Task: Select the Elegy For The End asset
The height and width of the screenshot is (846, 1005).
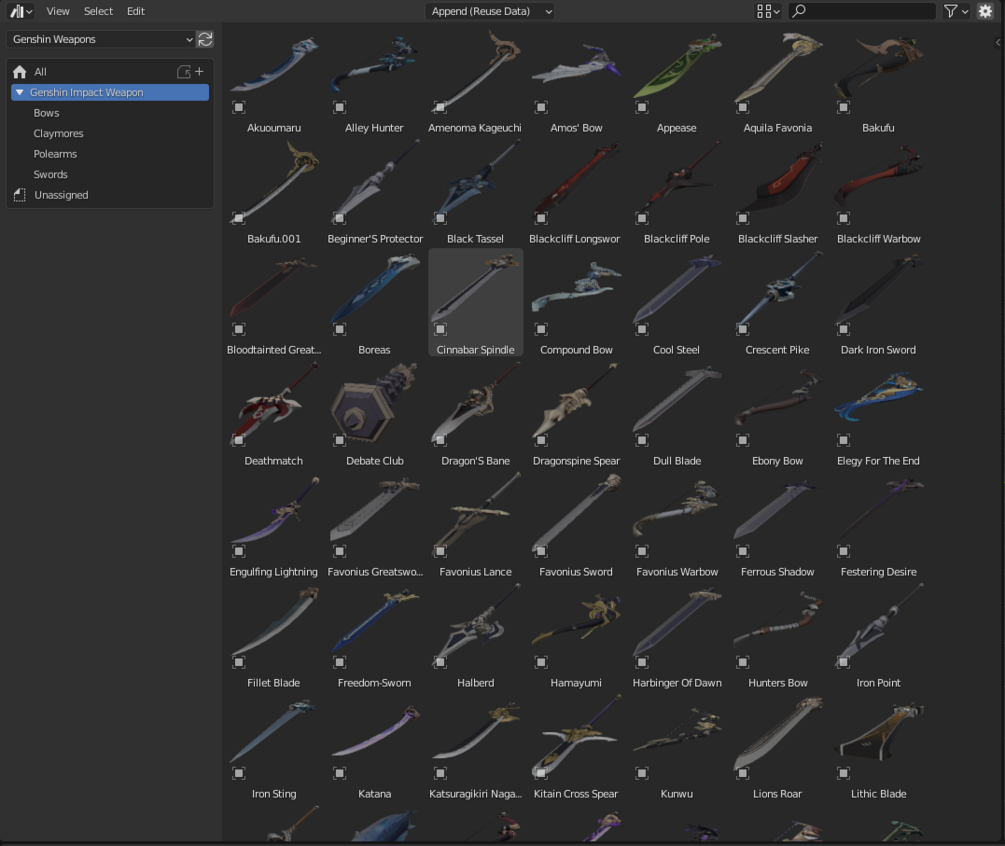Action: tap(878, 415)
